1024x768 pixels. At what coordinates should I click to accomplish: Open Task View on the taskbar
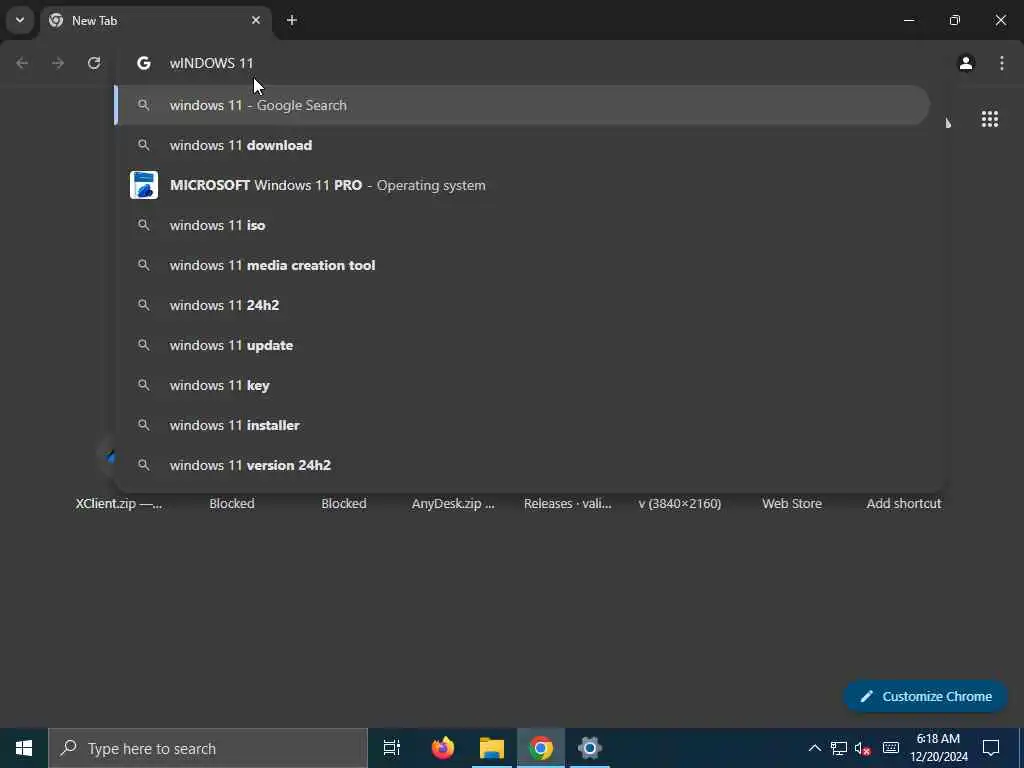392,748
